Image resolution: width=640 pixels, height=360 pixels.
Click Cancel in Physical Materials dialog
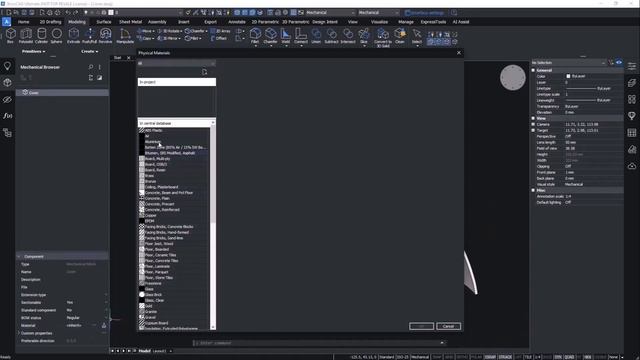coord(448,326)
